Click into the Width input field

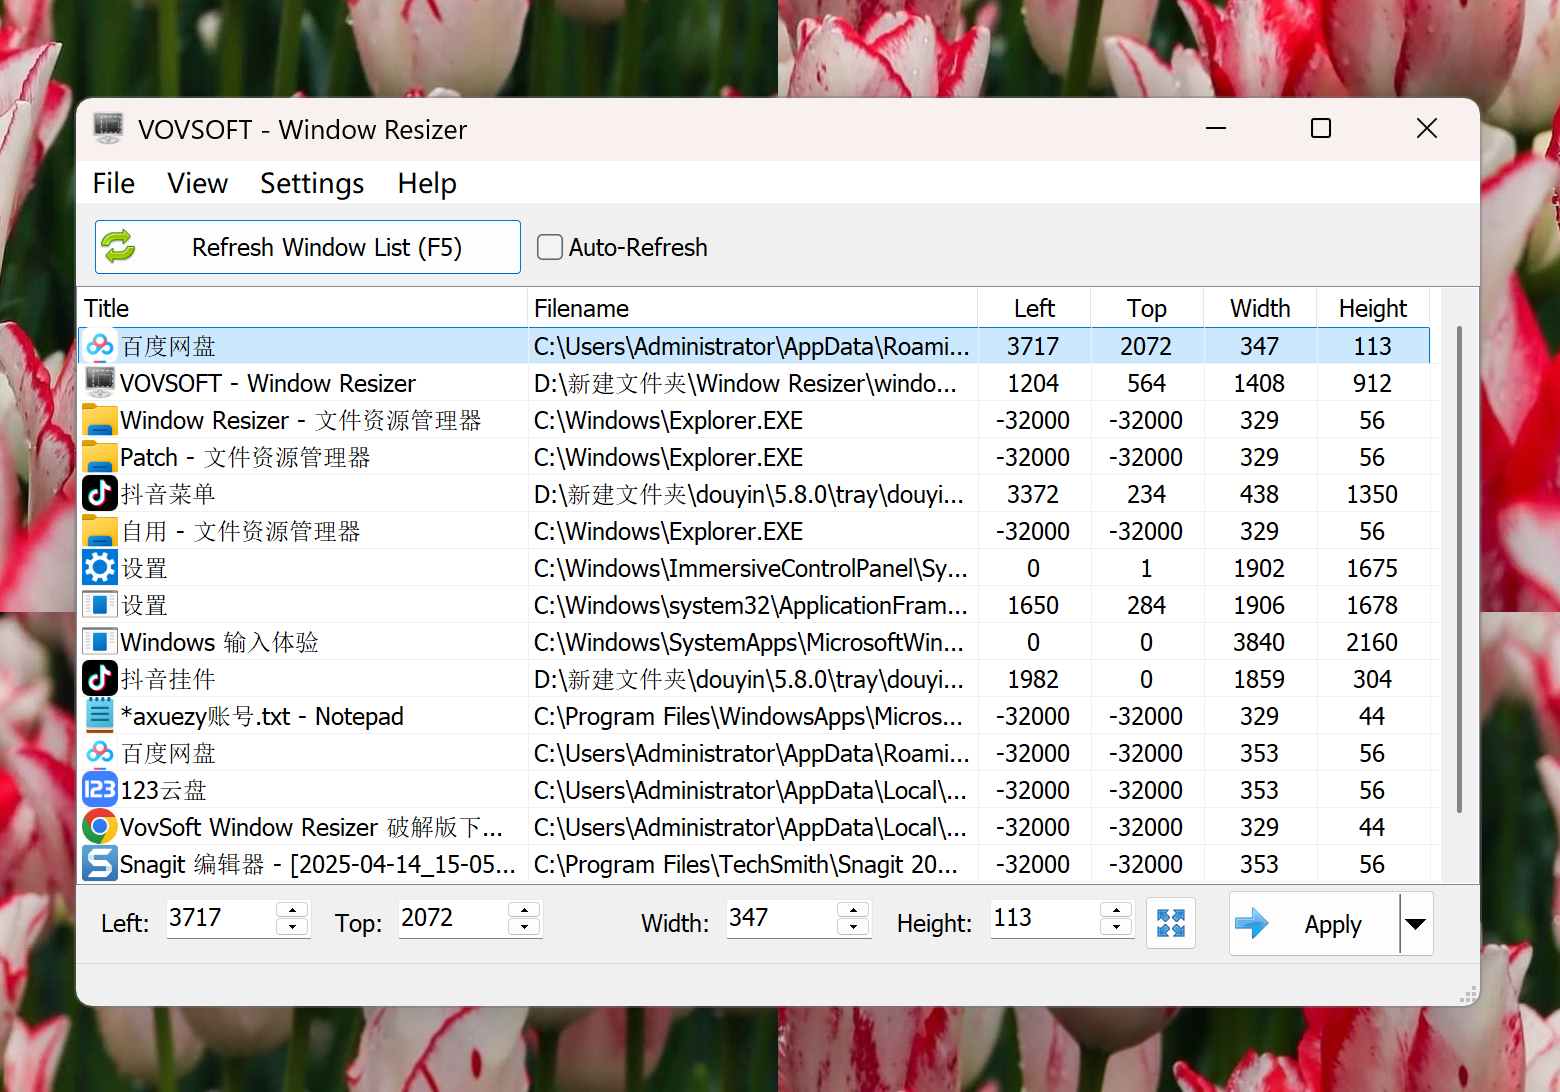(x=782, y=918)
